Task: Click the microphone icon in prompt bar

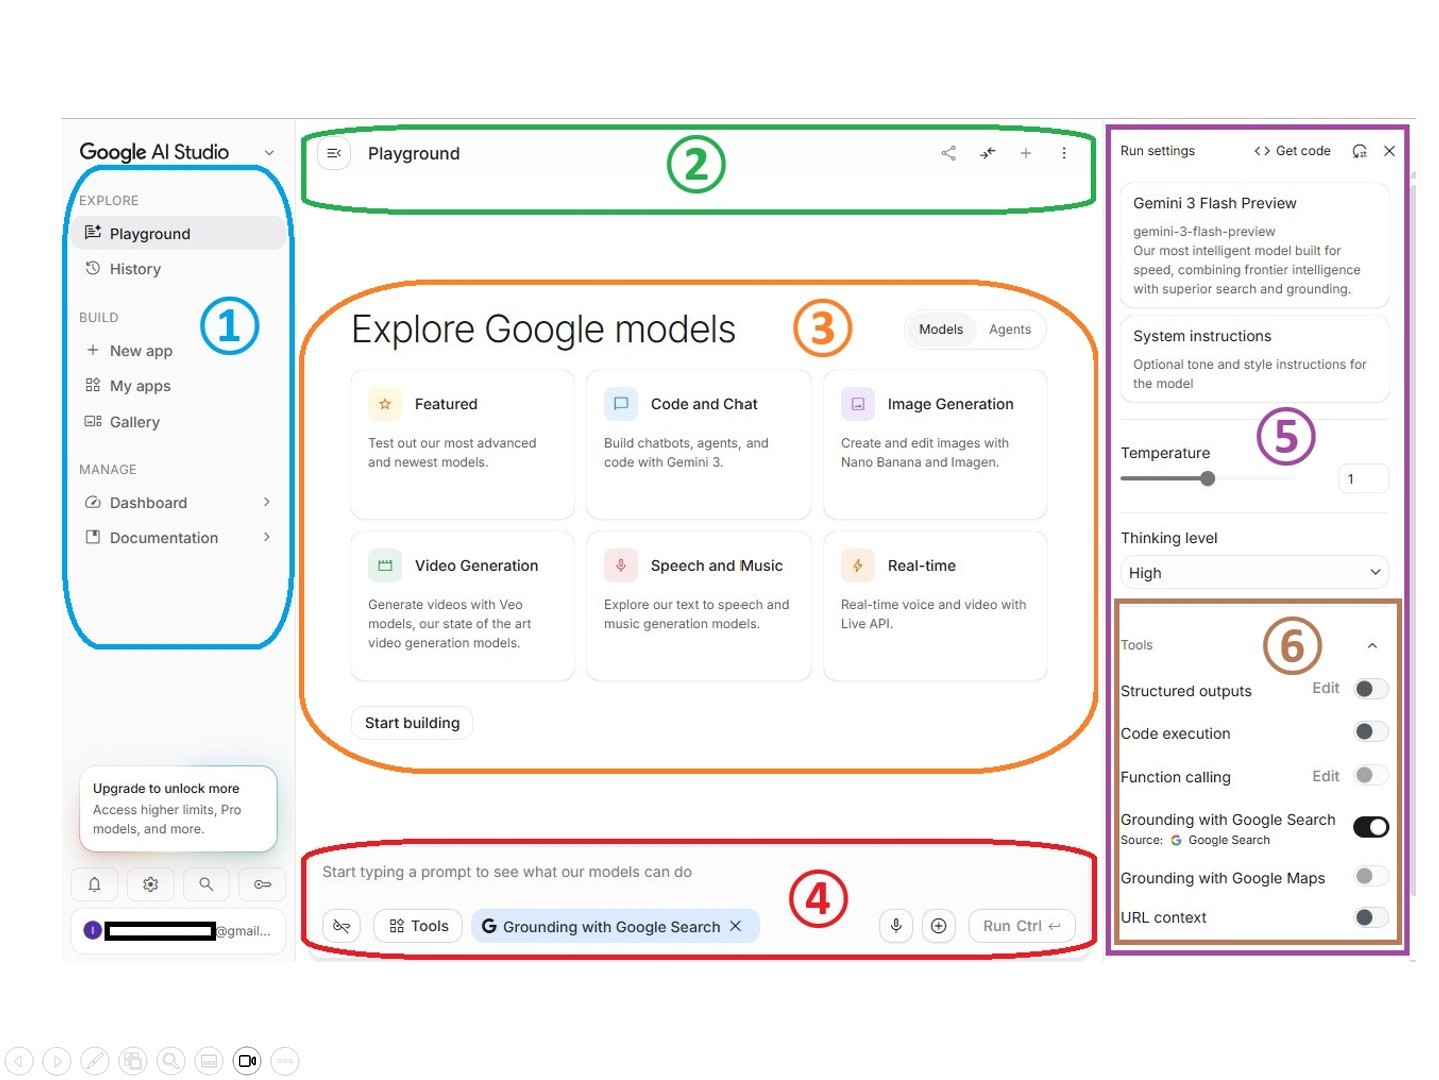Action: point(896,926)
